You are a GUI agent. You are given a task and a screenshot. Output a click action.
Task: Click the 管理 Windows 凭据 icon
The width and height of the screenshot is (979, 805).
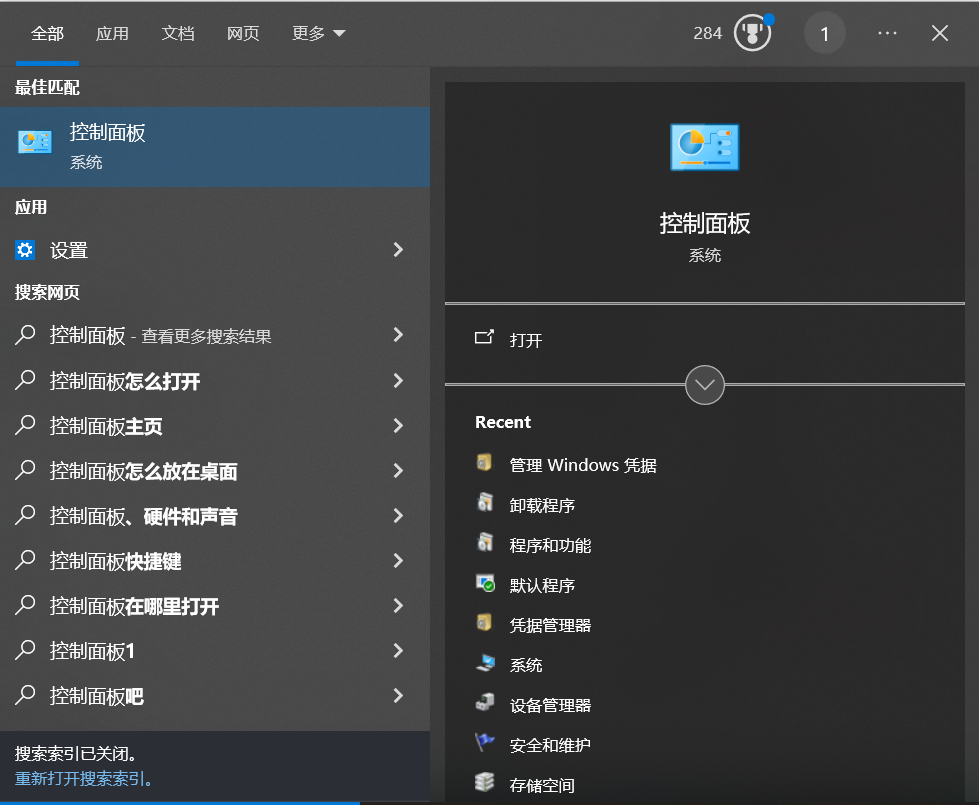(x=485, y=463)
